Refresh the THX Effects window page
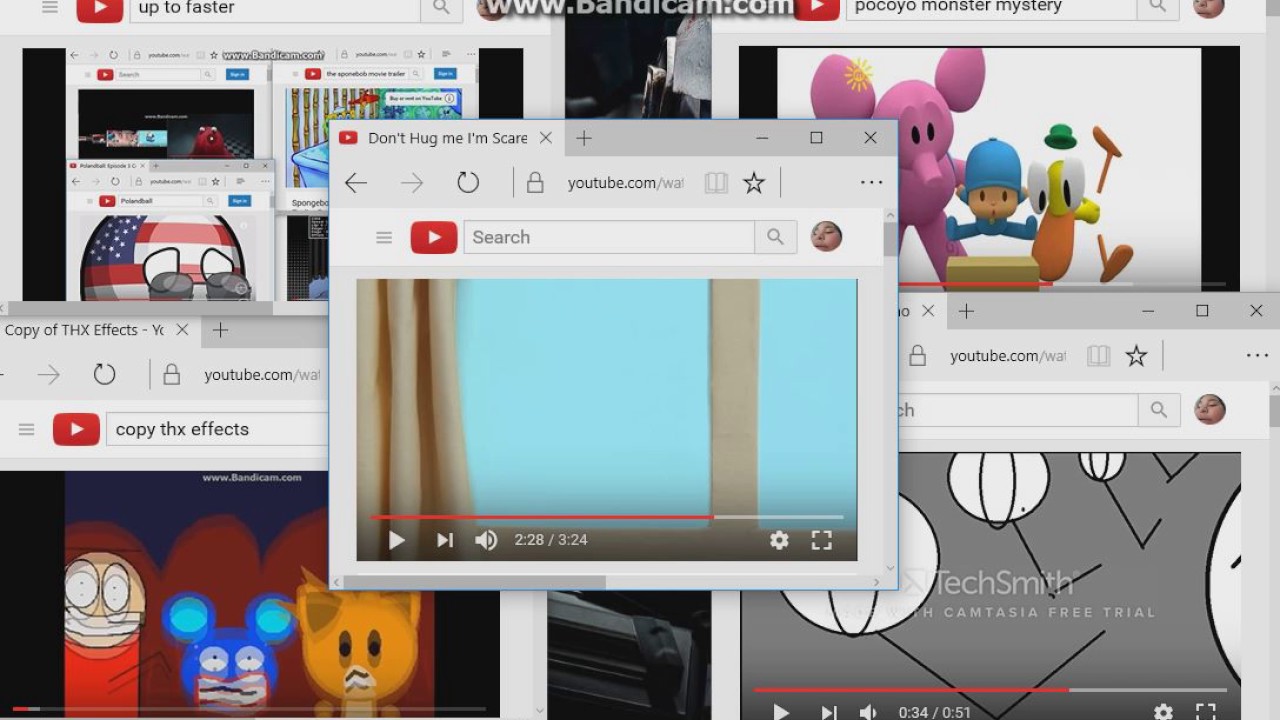 tap(104, 375)
